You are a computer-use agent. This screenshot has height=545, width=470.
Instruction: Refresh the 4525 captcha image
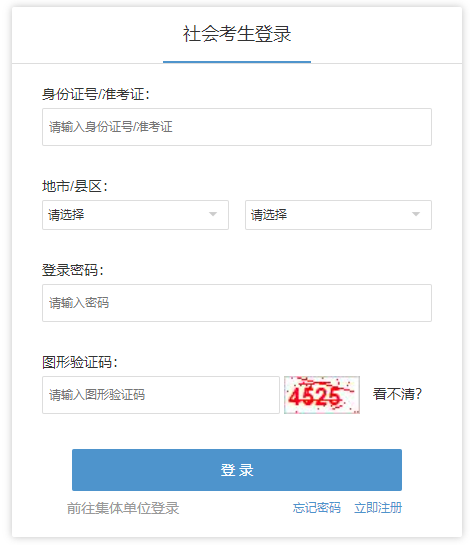(x=322, y=395)
